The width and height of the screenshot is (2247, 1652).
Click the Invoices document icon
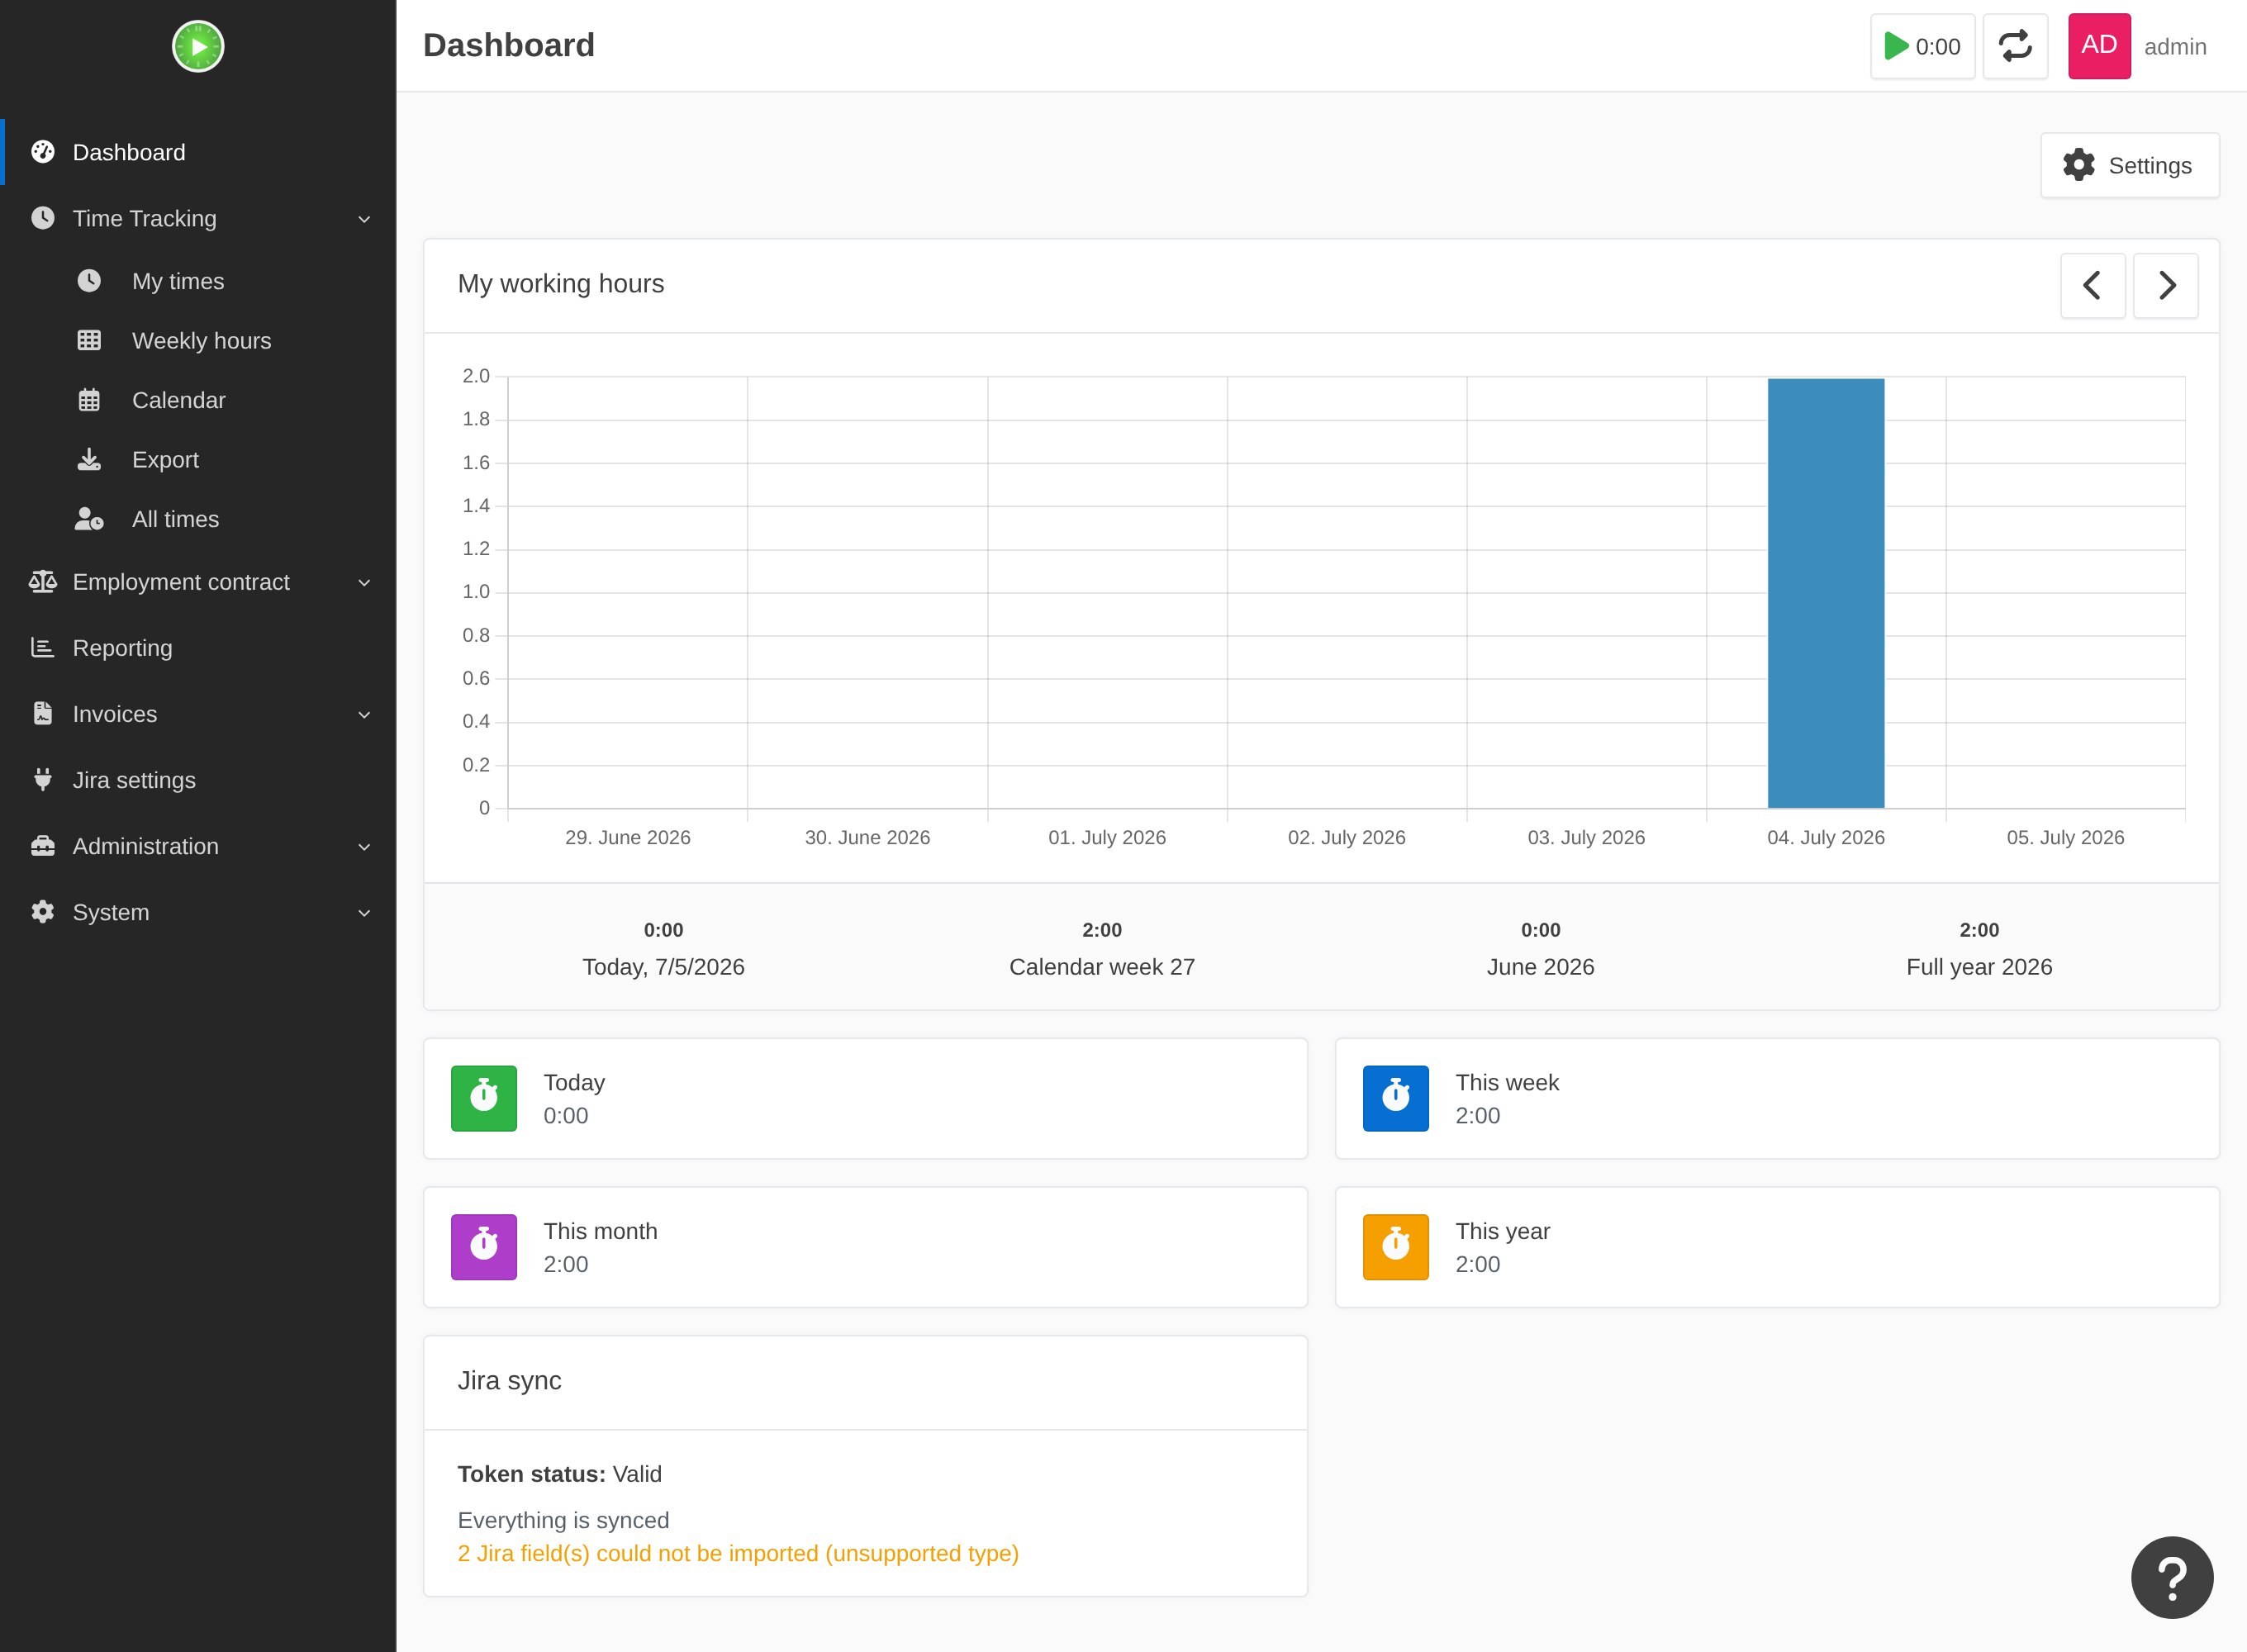tap(43, 713)
